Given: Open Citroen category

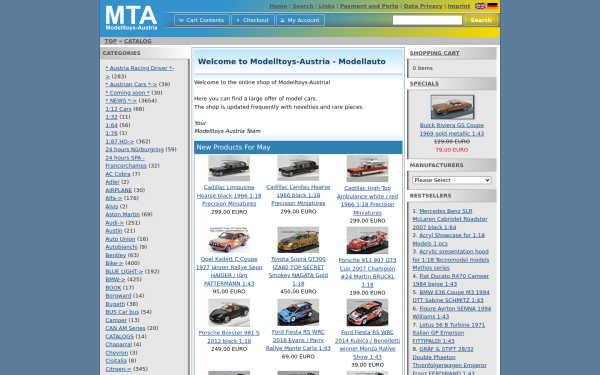Looking at the screenshot, I should pyautogui.click(x=118, y=369).
